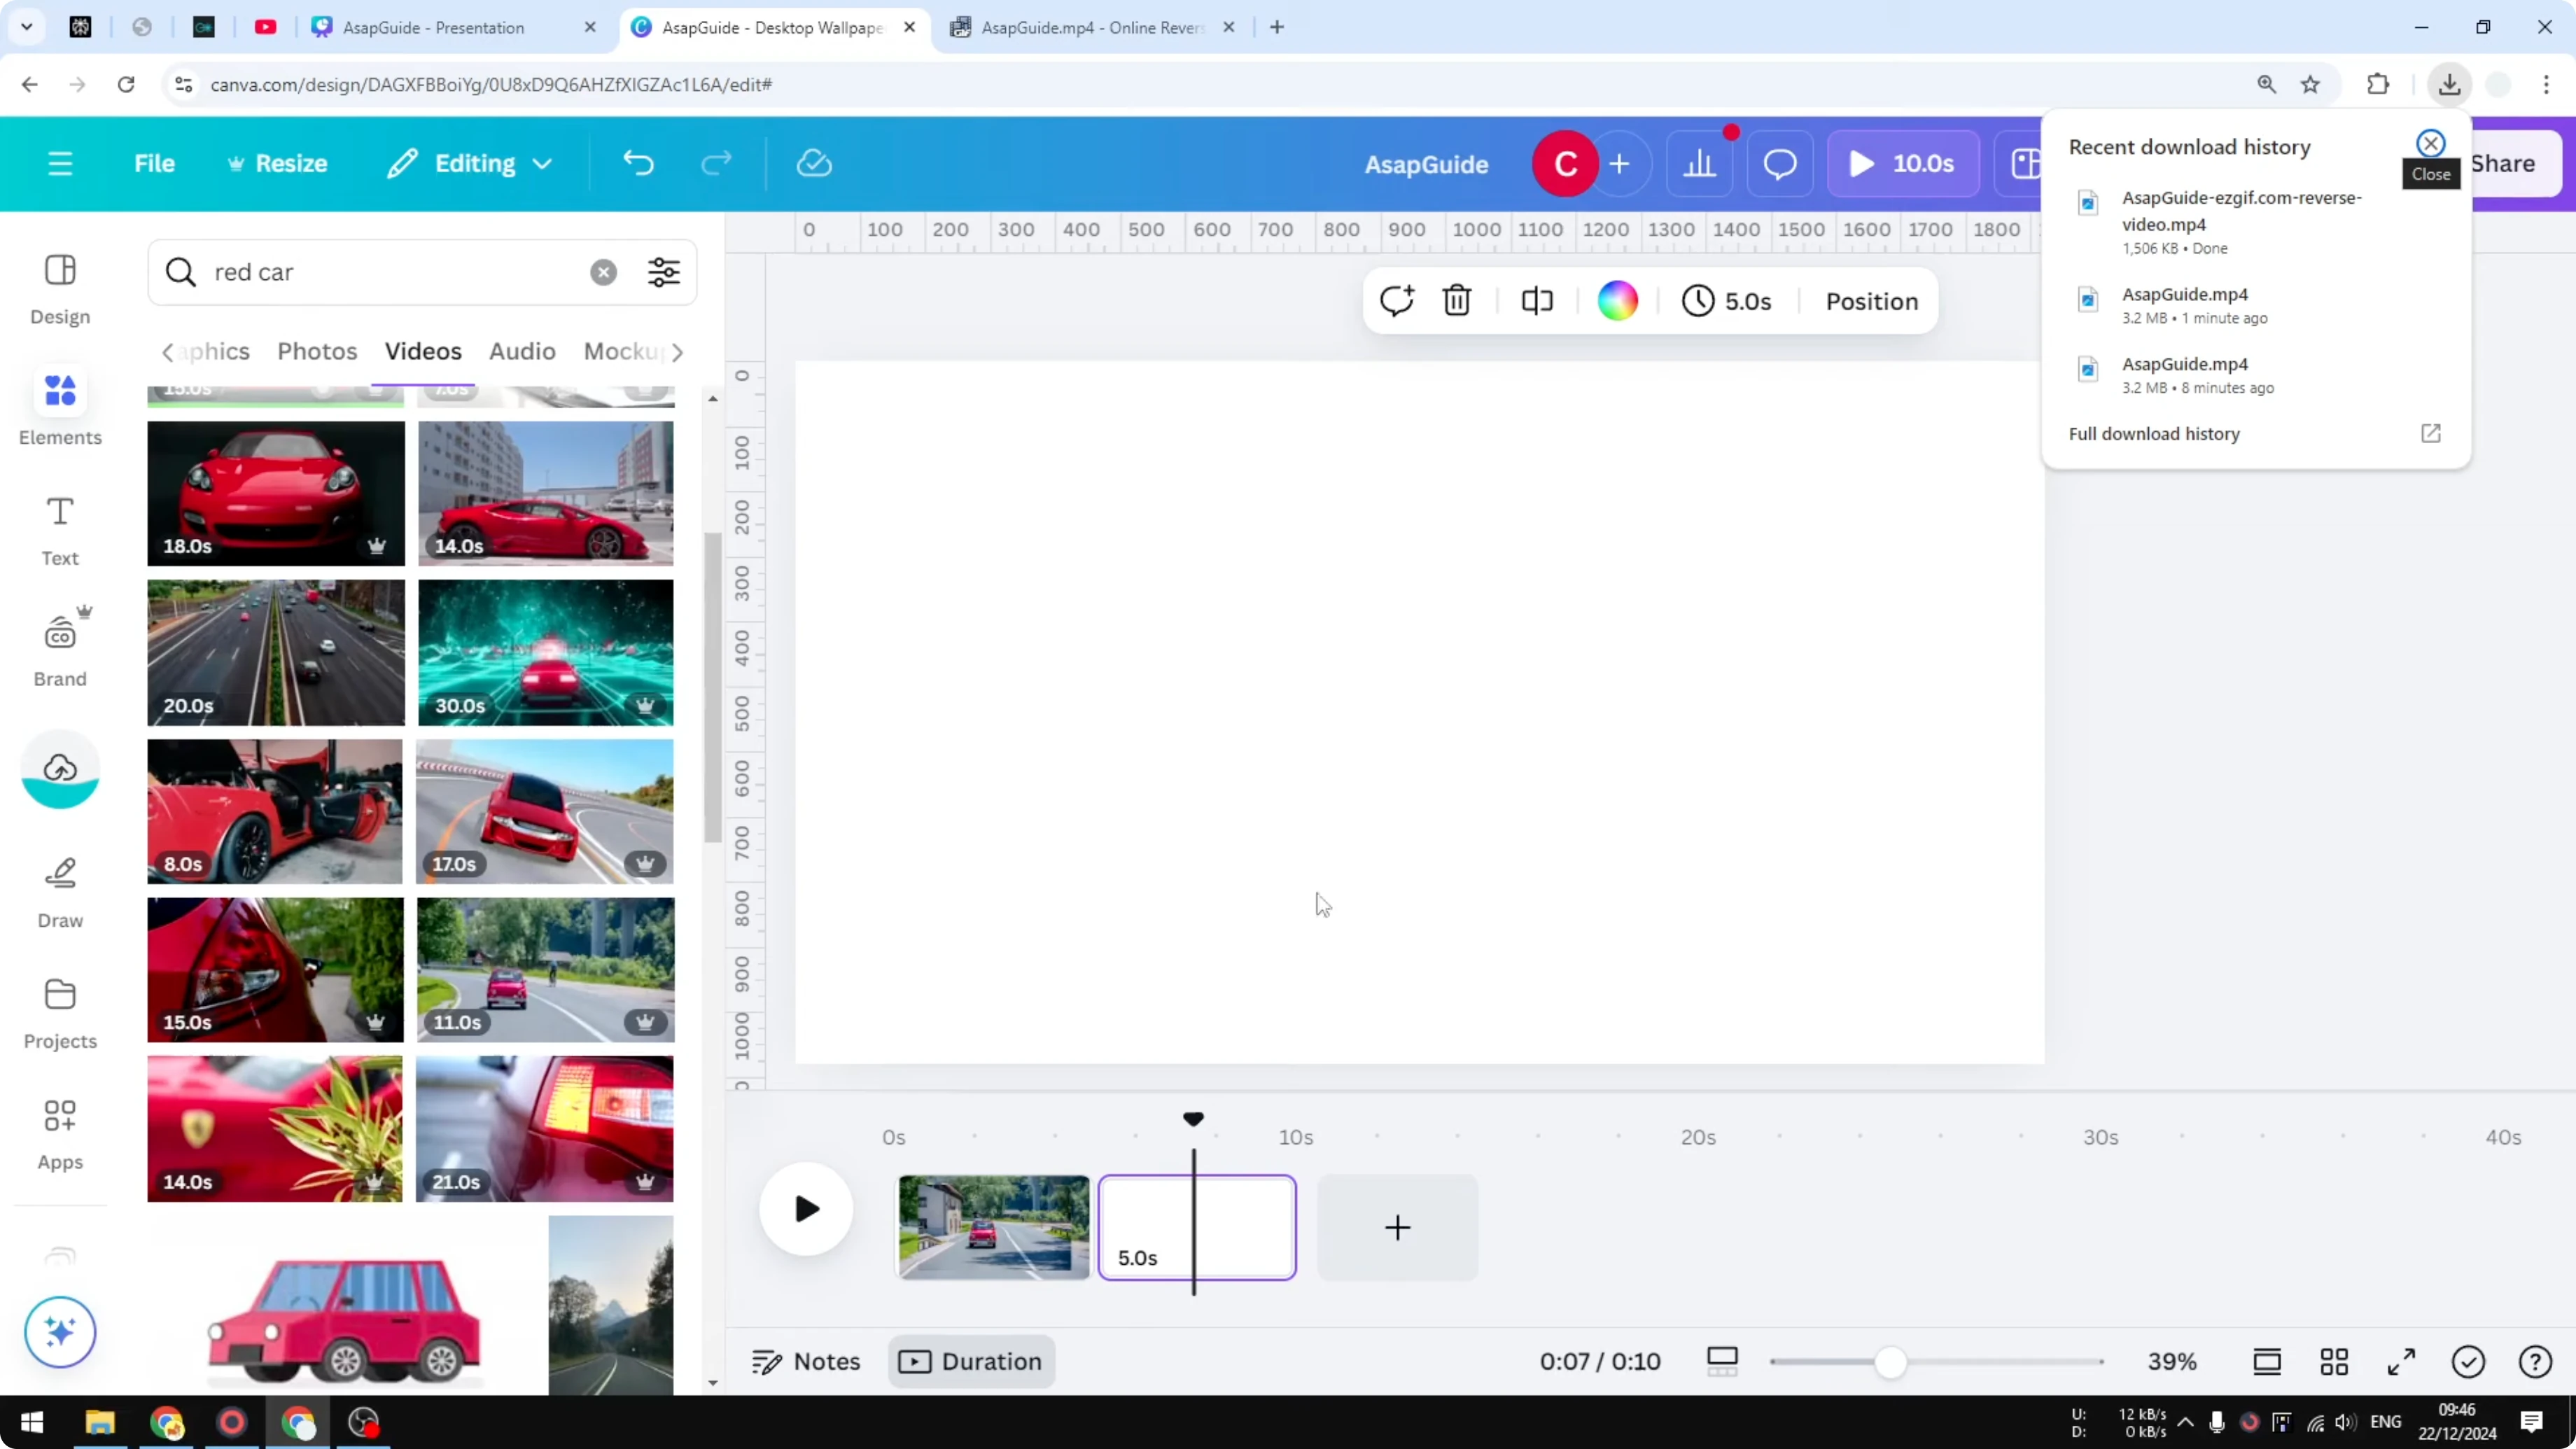Open the comments panel
The width and height of the screenshot is (2576, 1449).
[x=1779, y=163]
